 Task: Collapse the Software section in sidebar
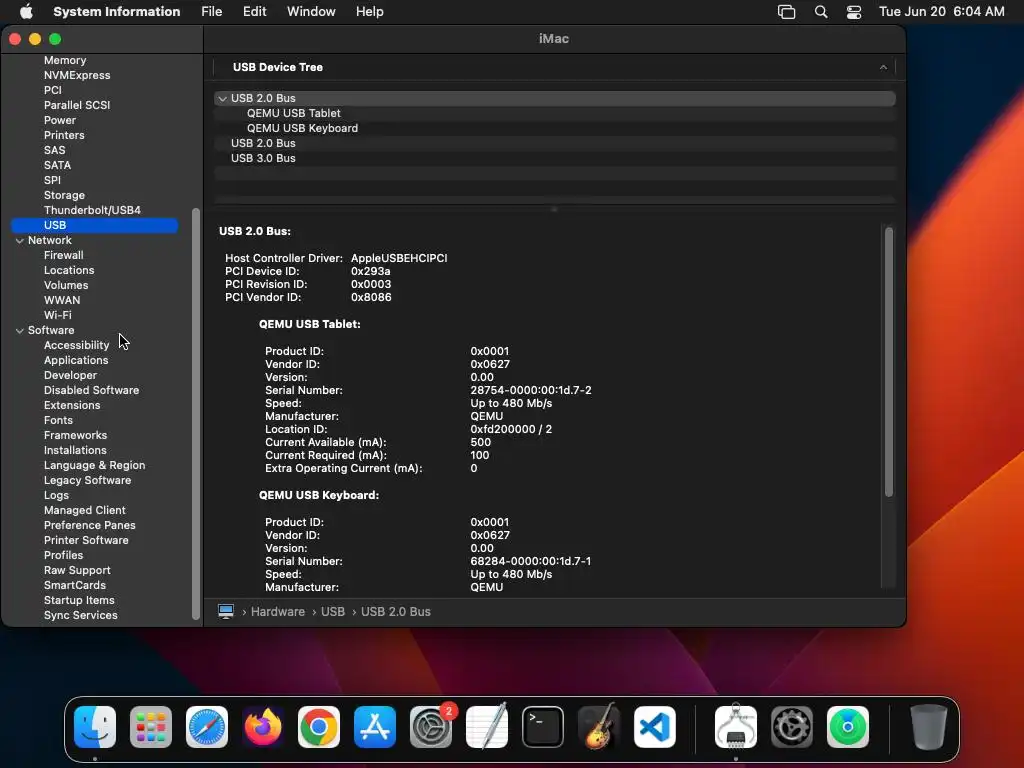point(20,330)
